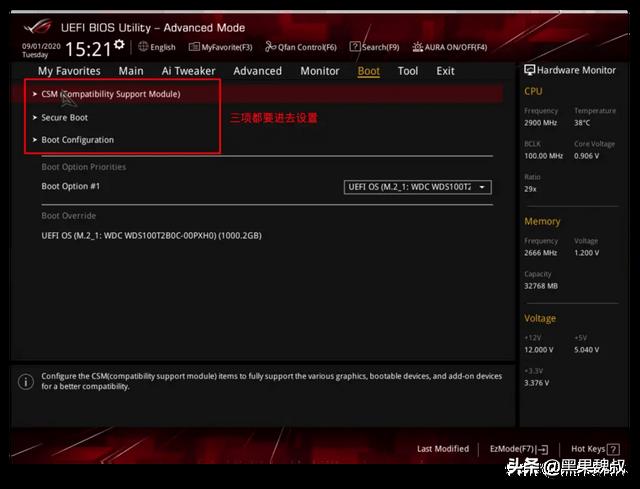Open the Exit tab
Viewport: 640px width, 489px height.
click(x=445, y=71)
